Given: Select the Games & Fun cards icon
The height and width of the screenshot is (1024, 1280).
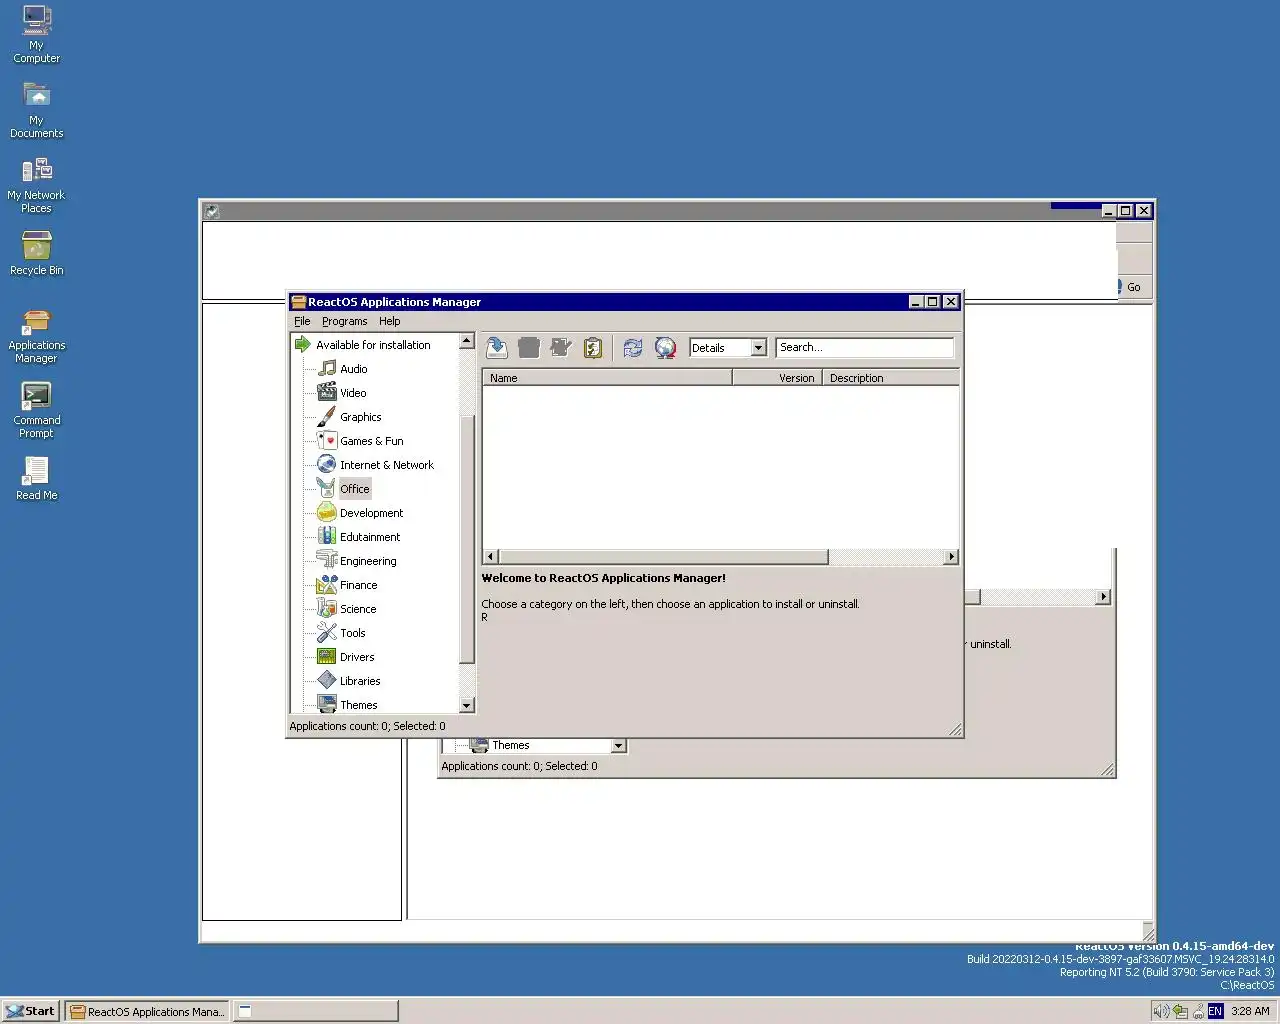Looking at the screenshot, I should pyautogui.click(x=327, y=440).
